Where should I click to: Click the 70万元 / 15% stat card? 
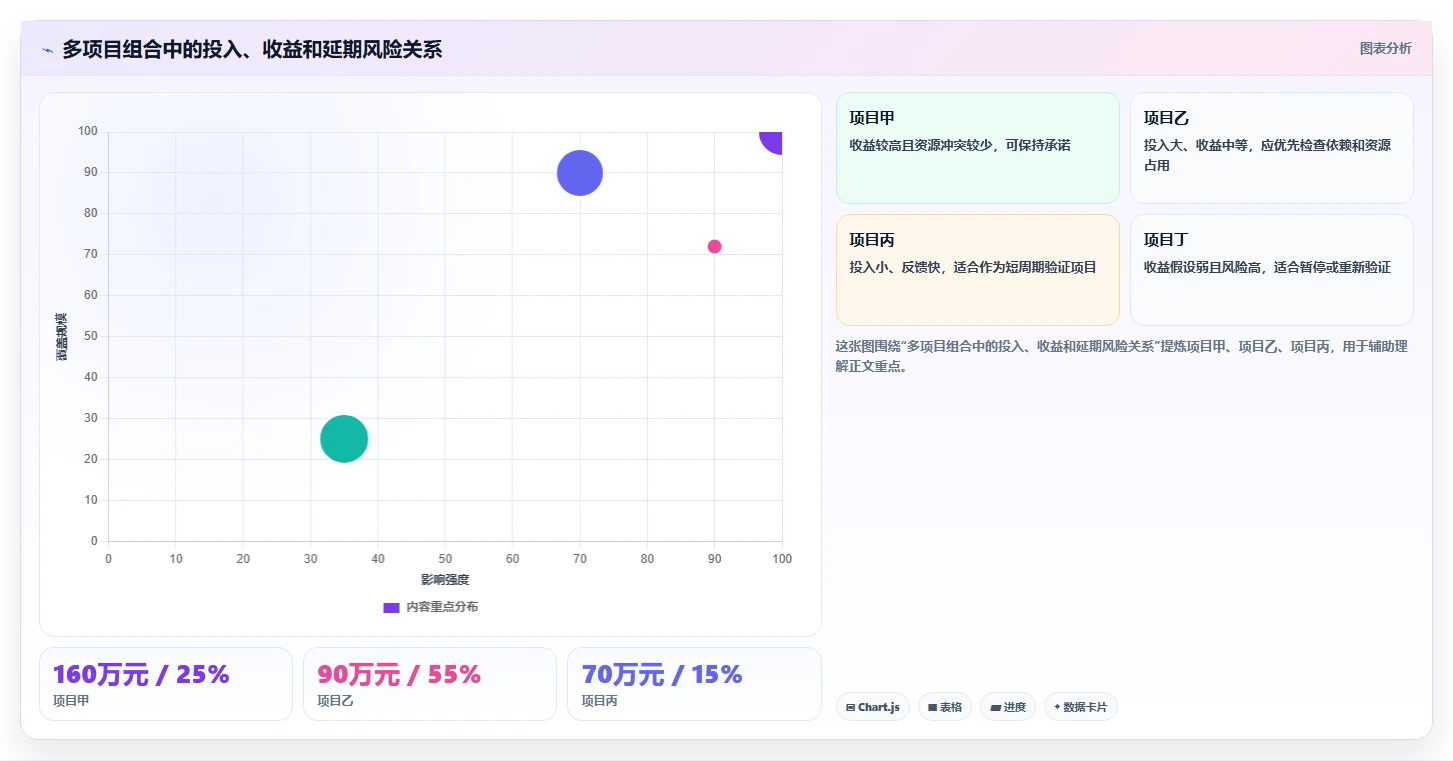694,684
